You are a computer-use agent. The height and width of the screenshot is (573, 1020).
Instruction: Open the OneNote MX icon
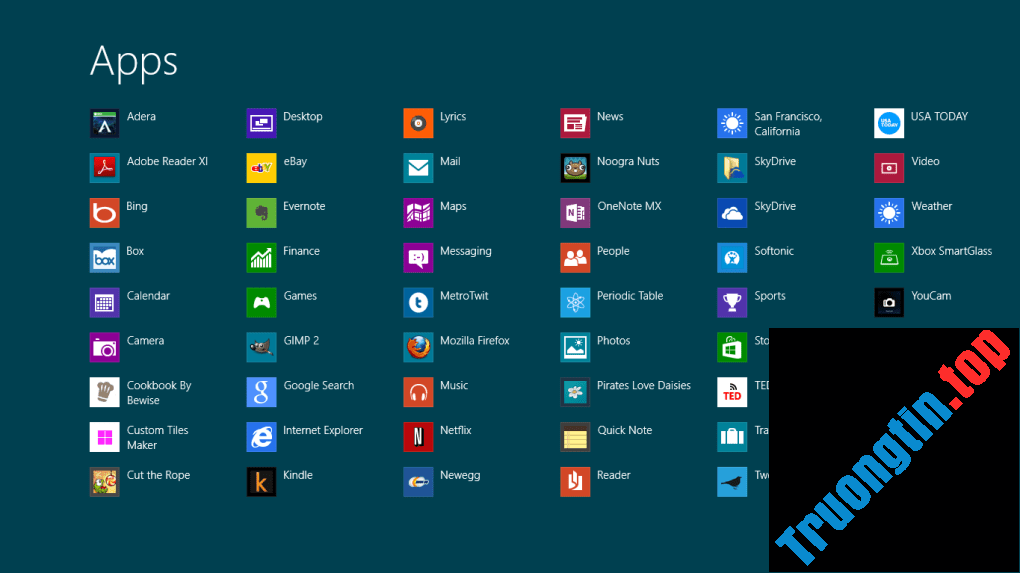[x=575, y=213]
